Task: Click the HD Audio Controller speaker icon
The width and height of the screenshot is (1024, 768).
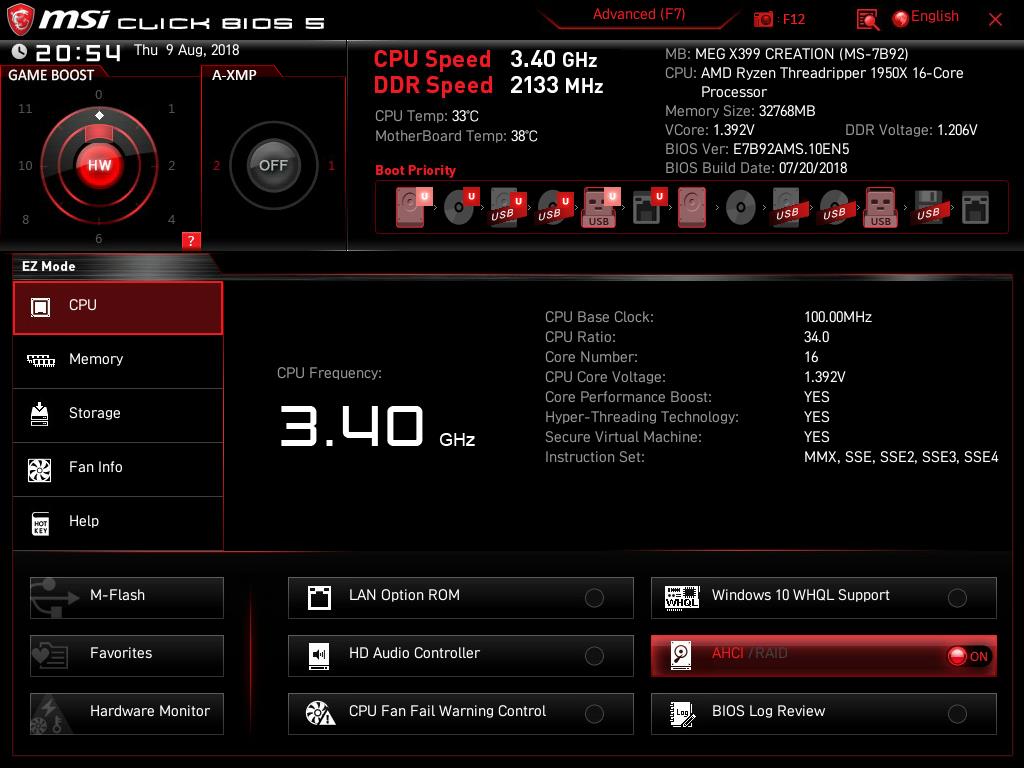Action: tap(319, 656)
